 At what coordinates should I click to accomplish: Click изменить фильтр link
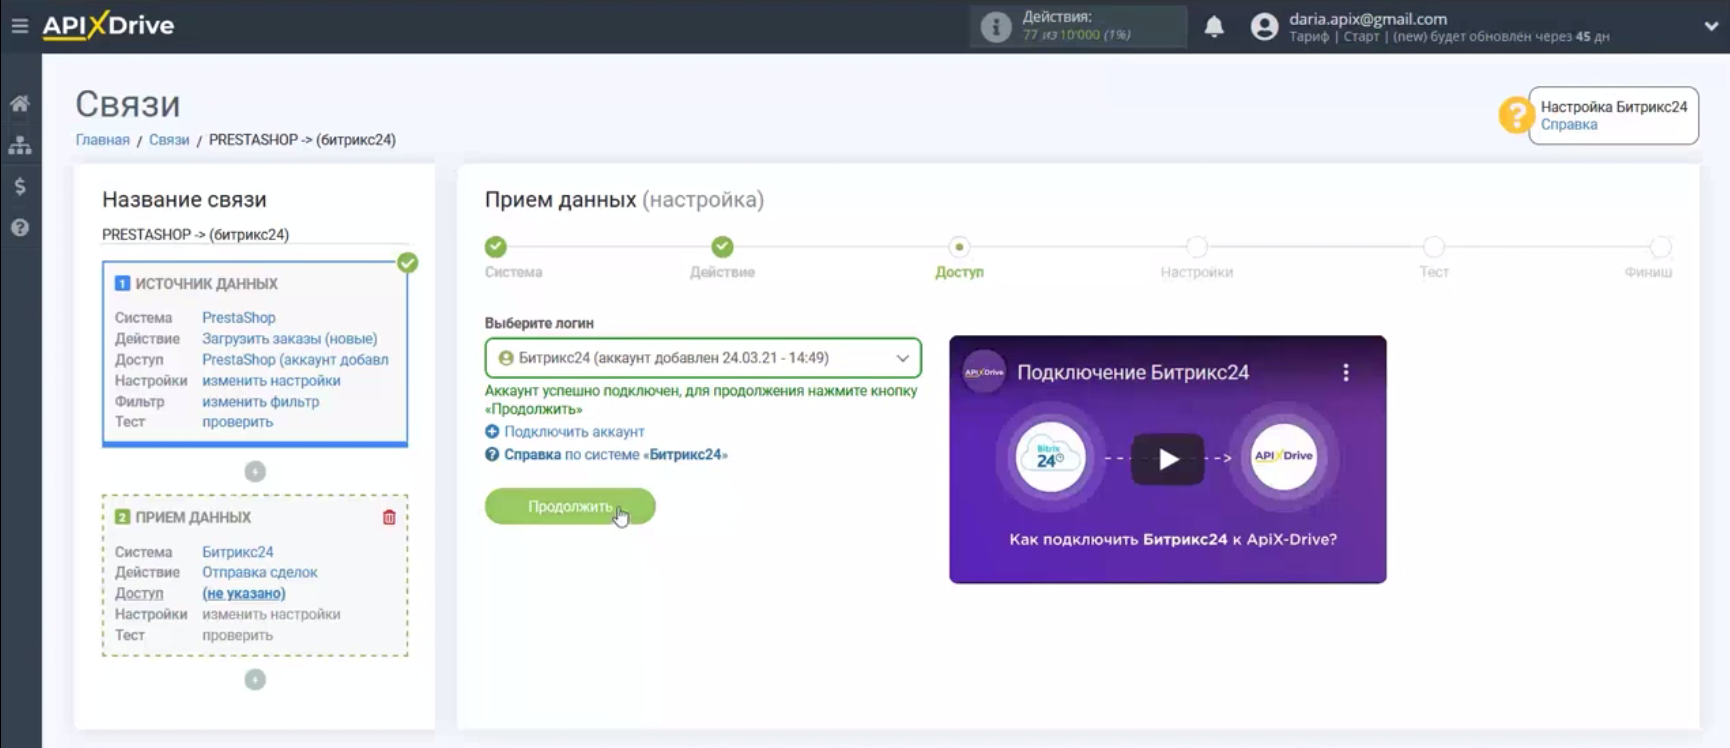[x=260, y=401]
